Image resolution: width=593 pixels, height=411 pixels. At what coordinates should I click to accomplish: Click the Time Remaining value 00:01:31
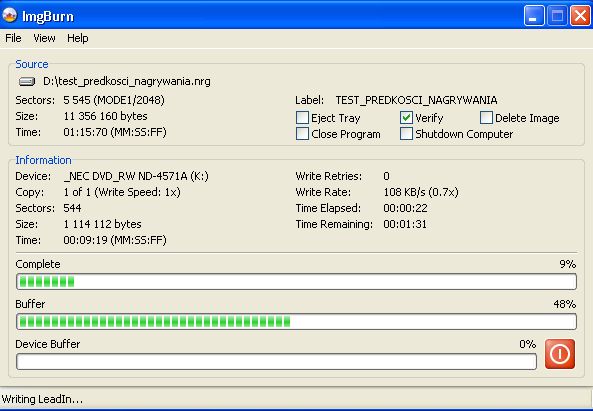click(x=405, y=224)
